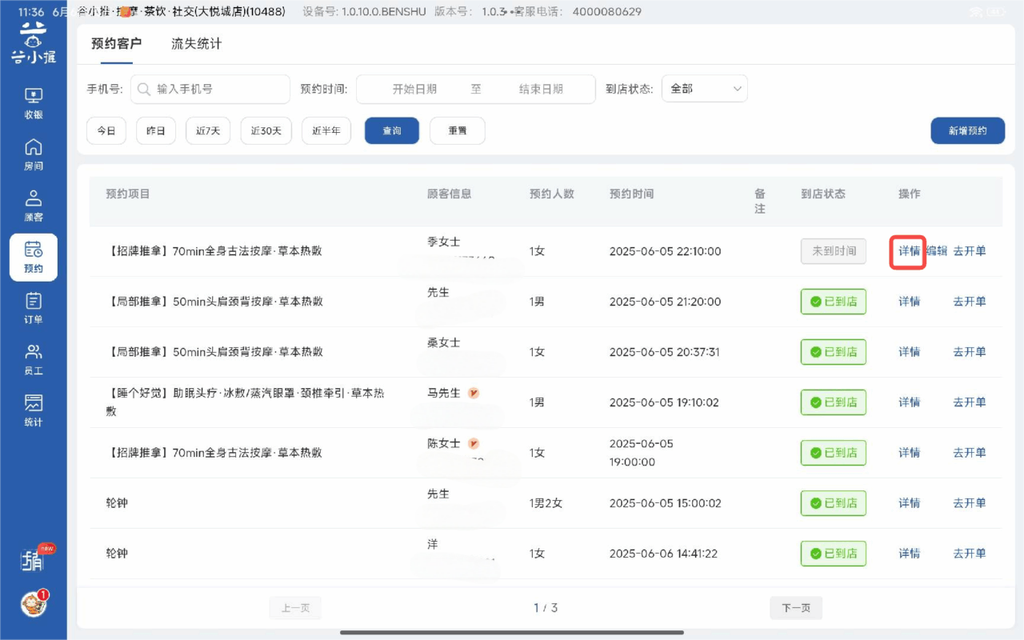Click 去开单 for the 21:20:00 reservation
This screenshot has height=640, width=1024.
click(x=969, y=302)
